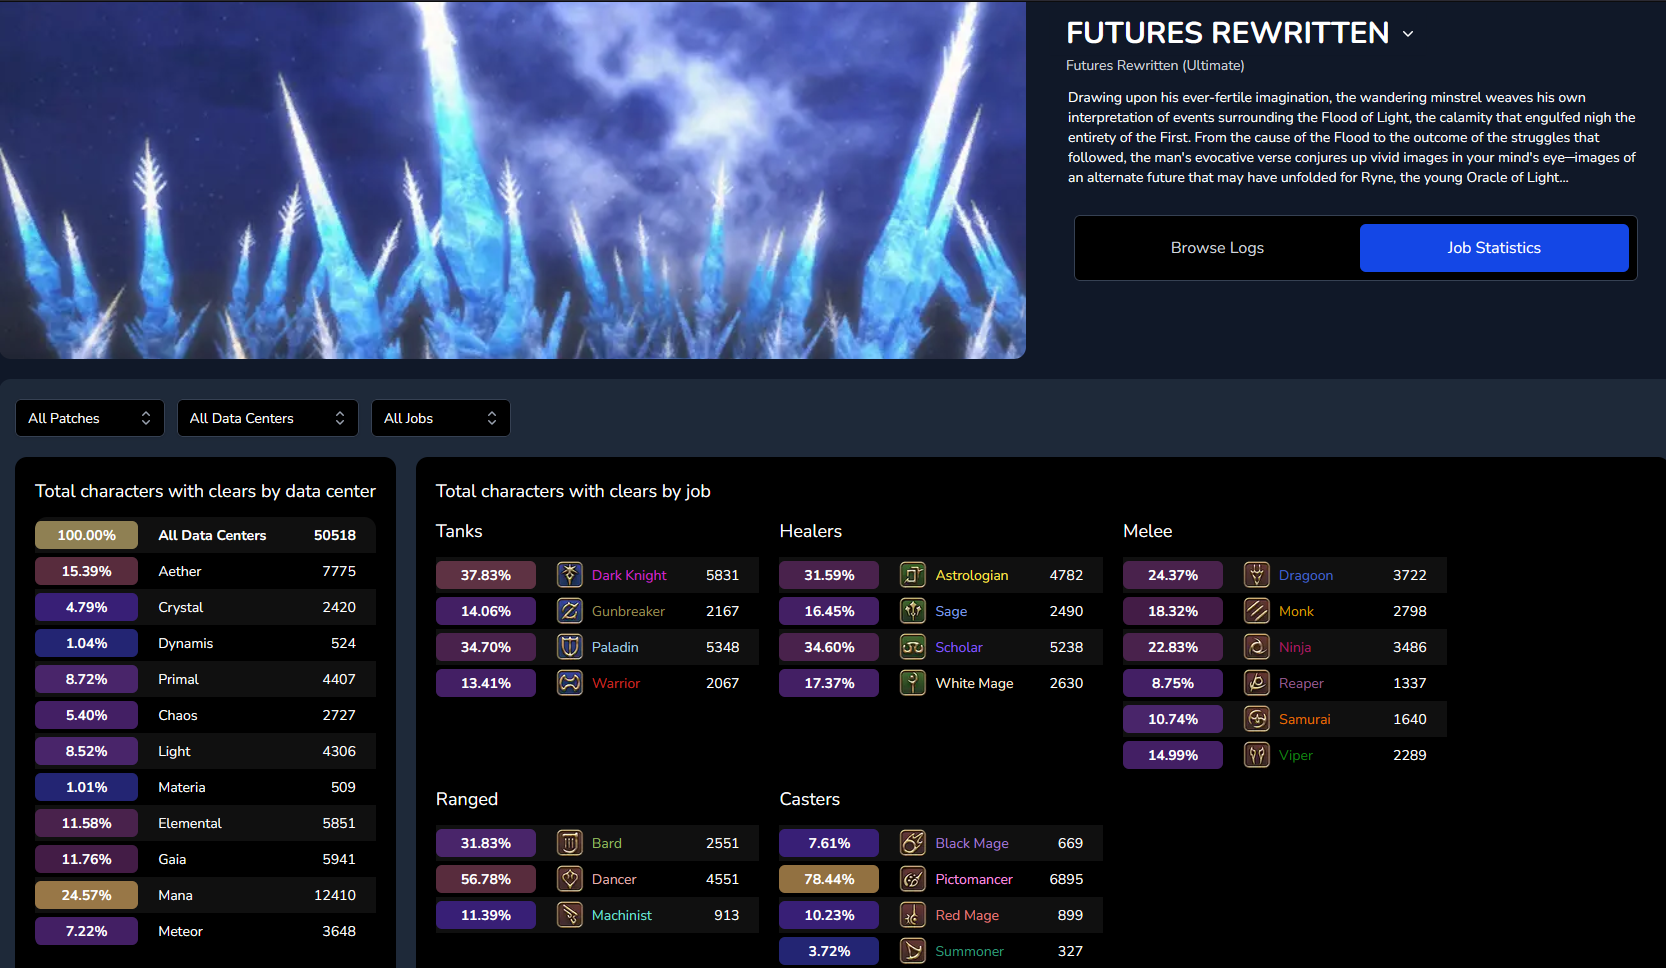Click the Summoner job icon
Viewport: 1666px width, 968px height.
[x=913, y=951]
